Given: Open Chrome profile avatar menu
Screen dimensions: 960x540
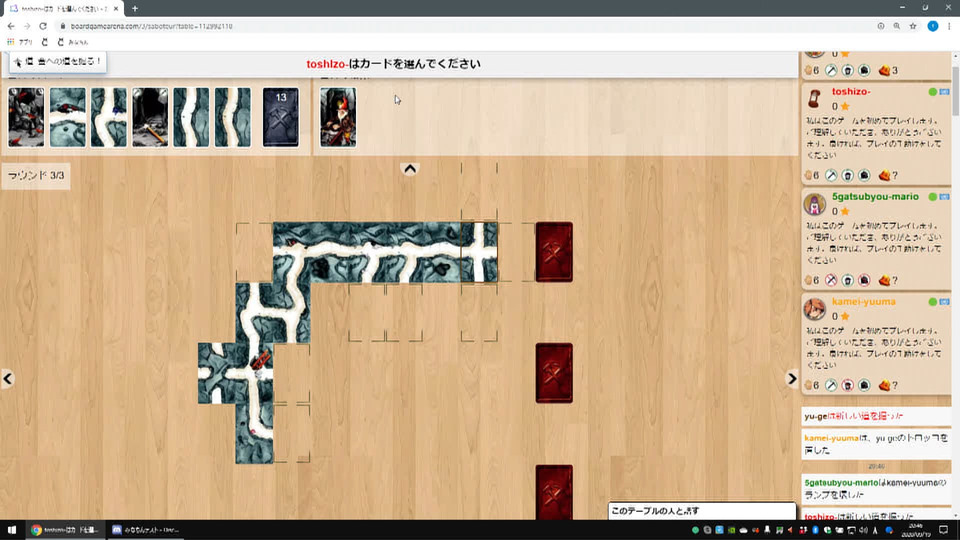Looking at the screenshot, I should click(932, 26).
